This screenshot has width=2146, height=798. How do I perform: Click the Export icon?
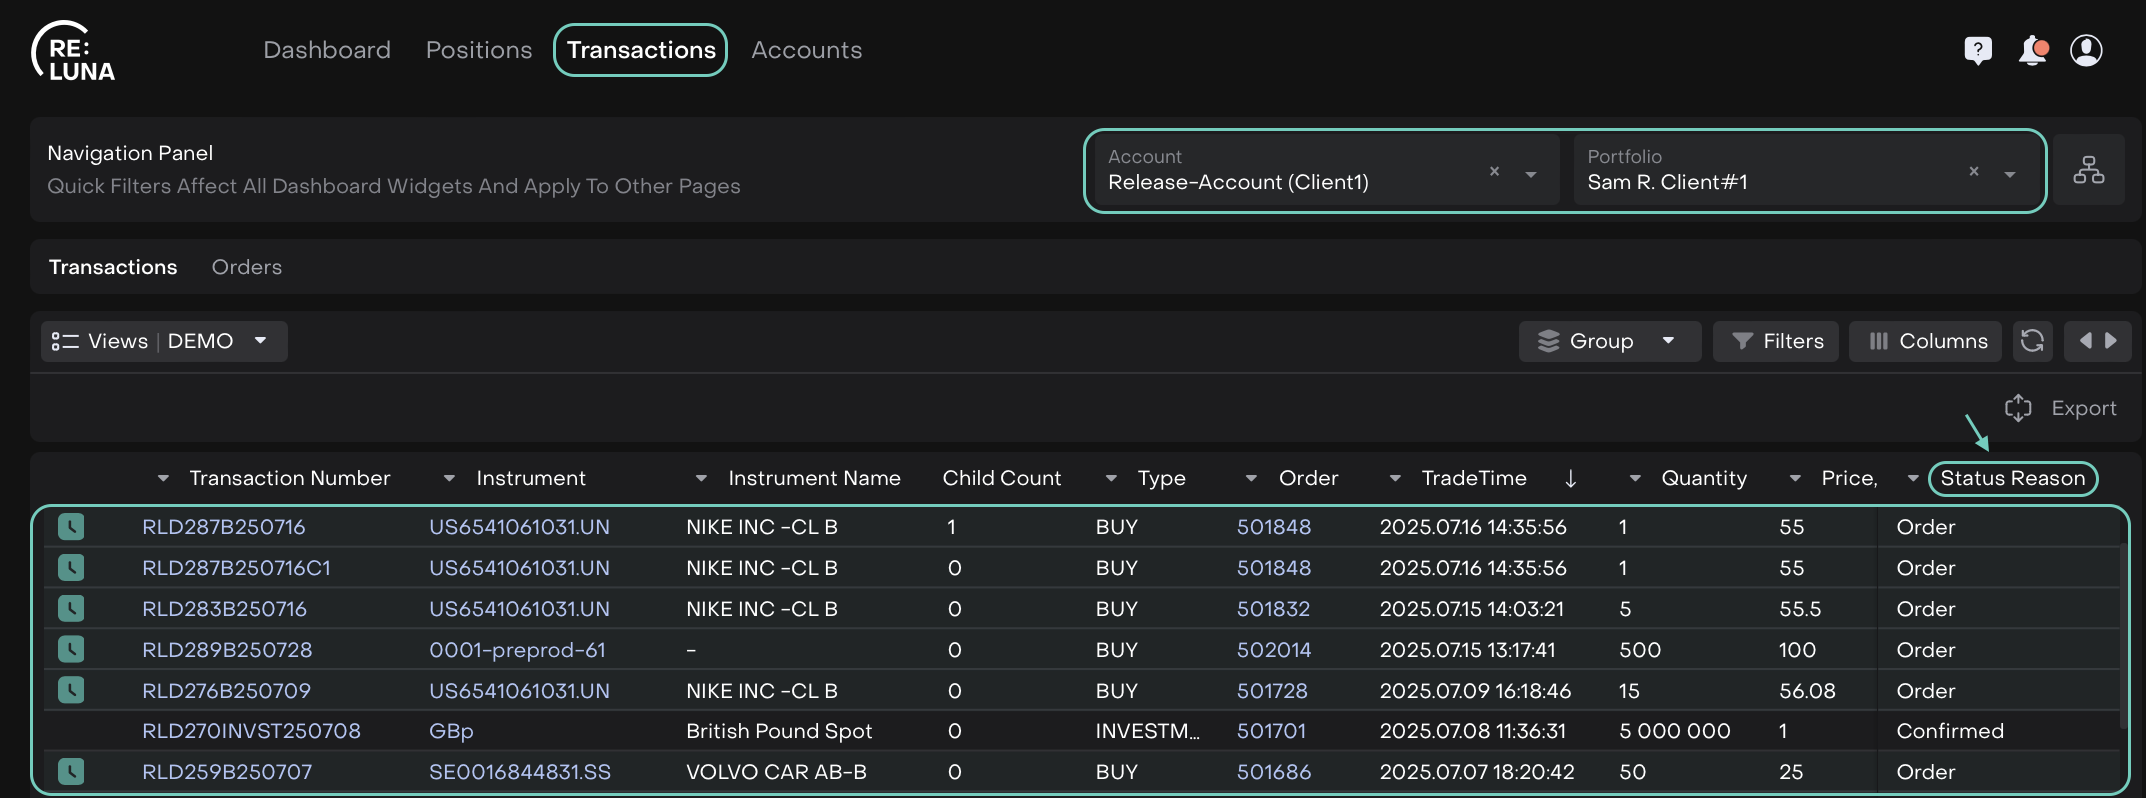pos(2018,408)
